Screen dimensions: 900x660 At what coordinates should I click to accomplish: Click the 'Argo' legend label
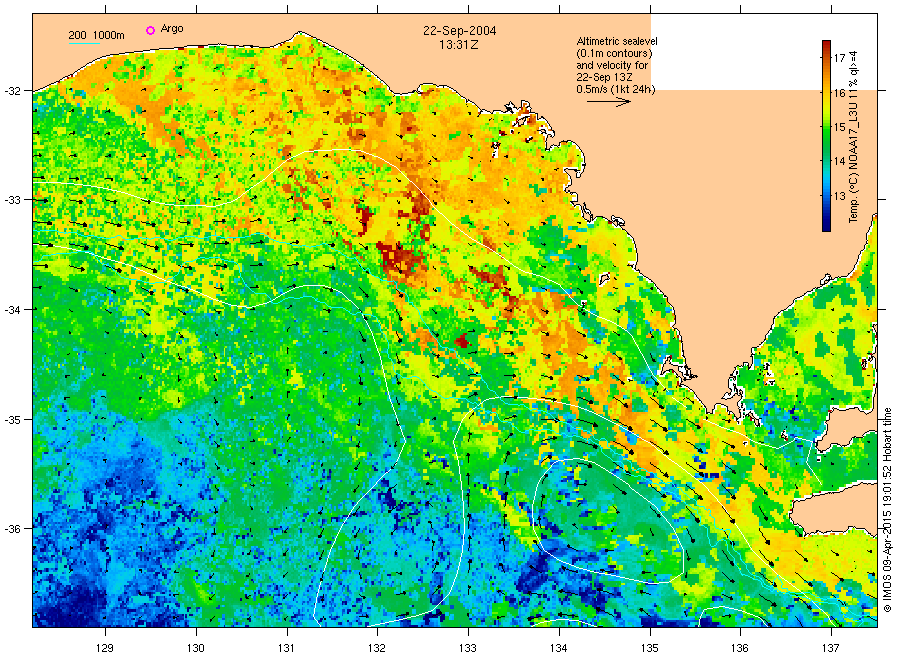(172, 29)
